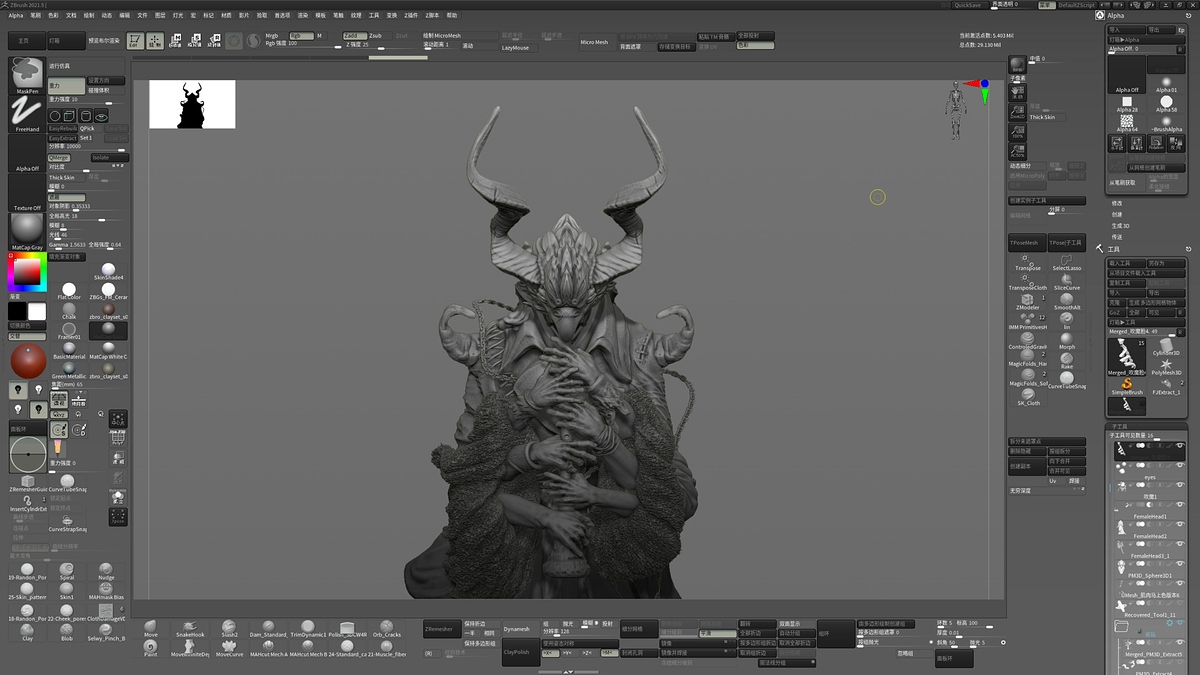The width and height of the screenshot is (1200, 675).
Task: Choose the Orb_Cracks brush
Action: pyautogui.click(x=386, y=628)
